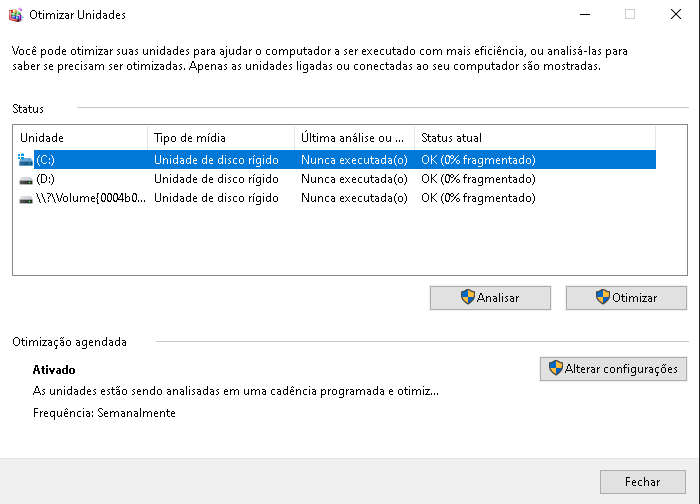700x504 pixels.
Task: Select the (D:) drive icon
Action: pyautogui.click(x=25, y=179)
